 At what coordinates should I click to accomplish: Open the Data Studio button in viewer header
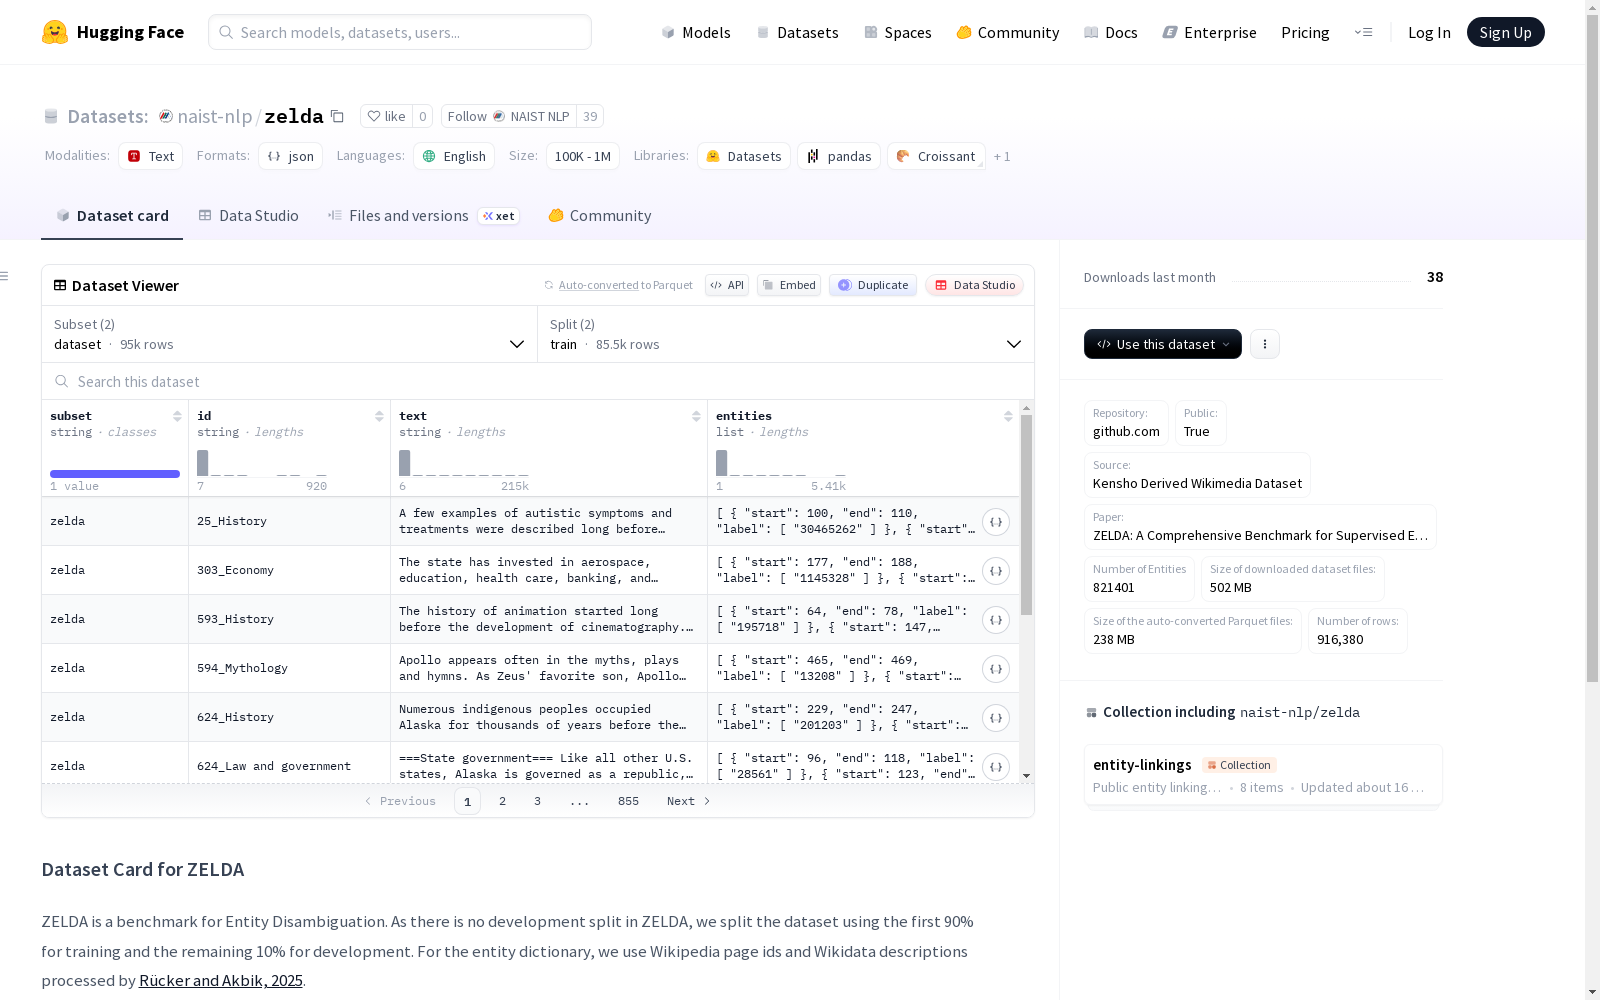[x=975, y=285]
